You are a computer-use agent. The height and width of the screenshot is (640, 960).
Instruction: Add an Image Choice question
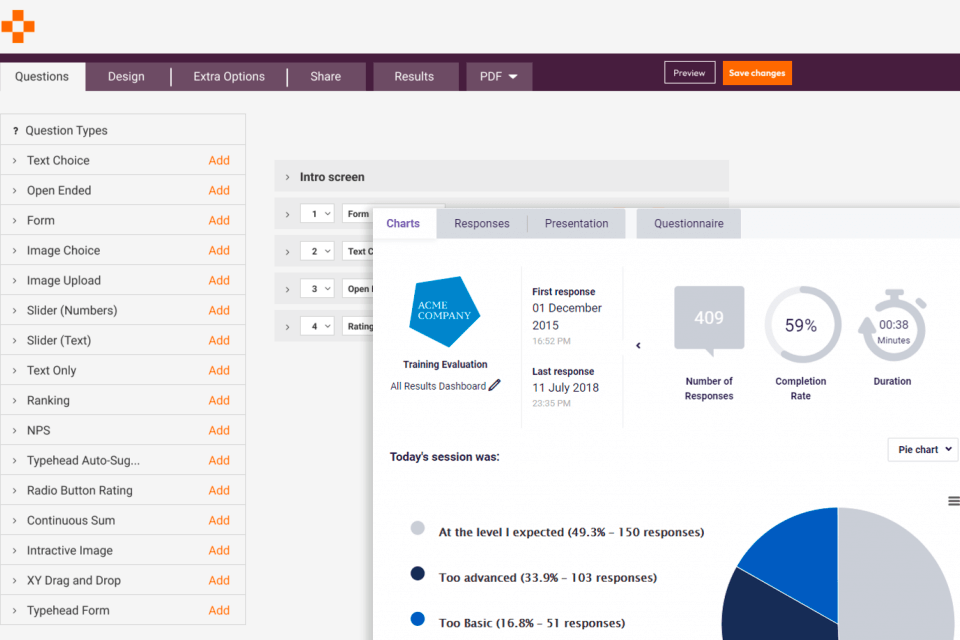point(219,250)
